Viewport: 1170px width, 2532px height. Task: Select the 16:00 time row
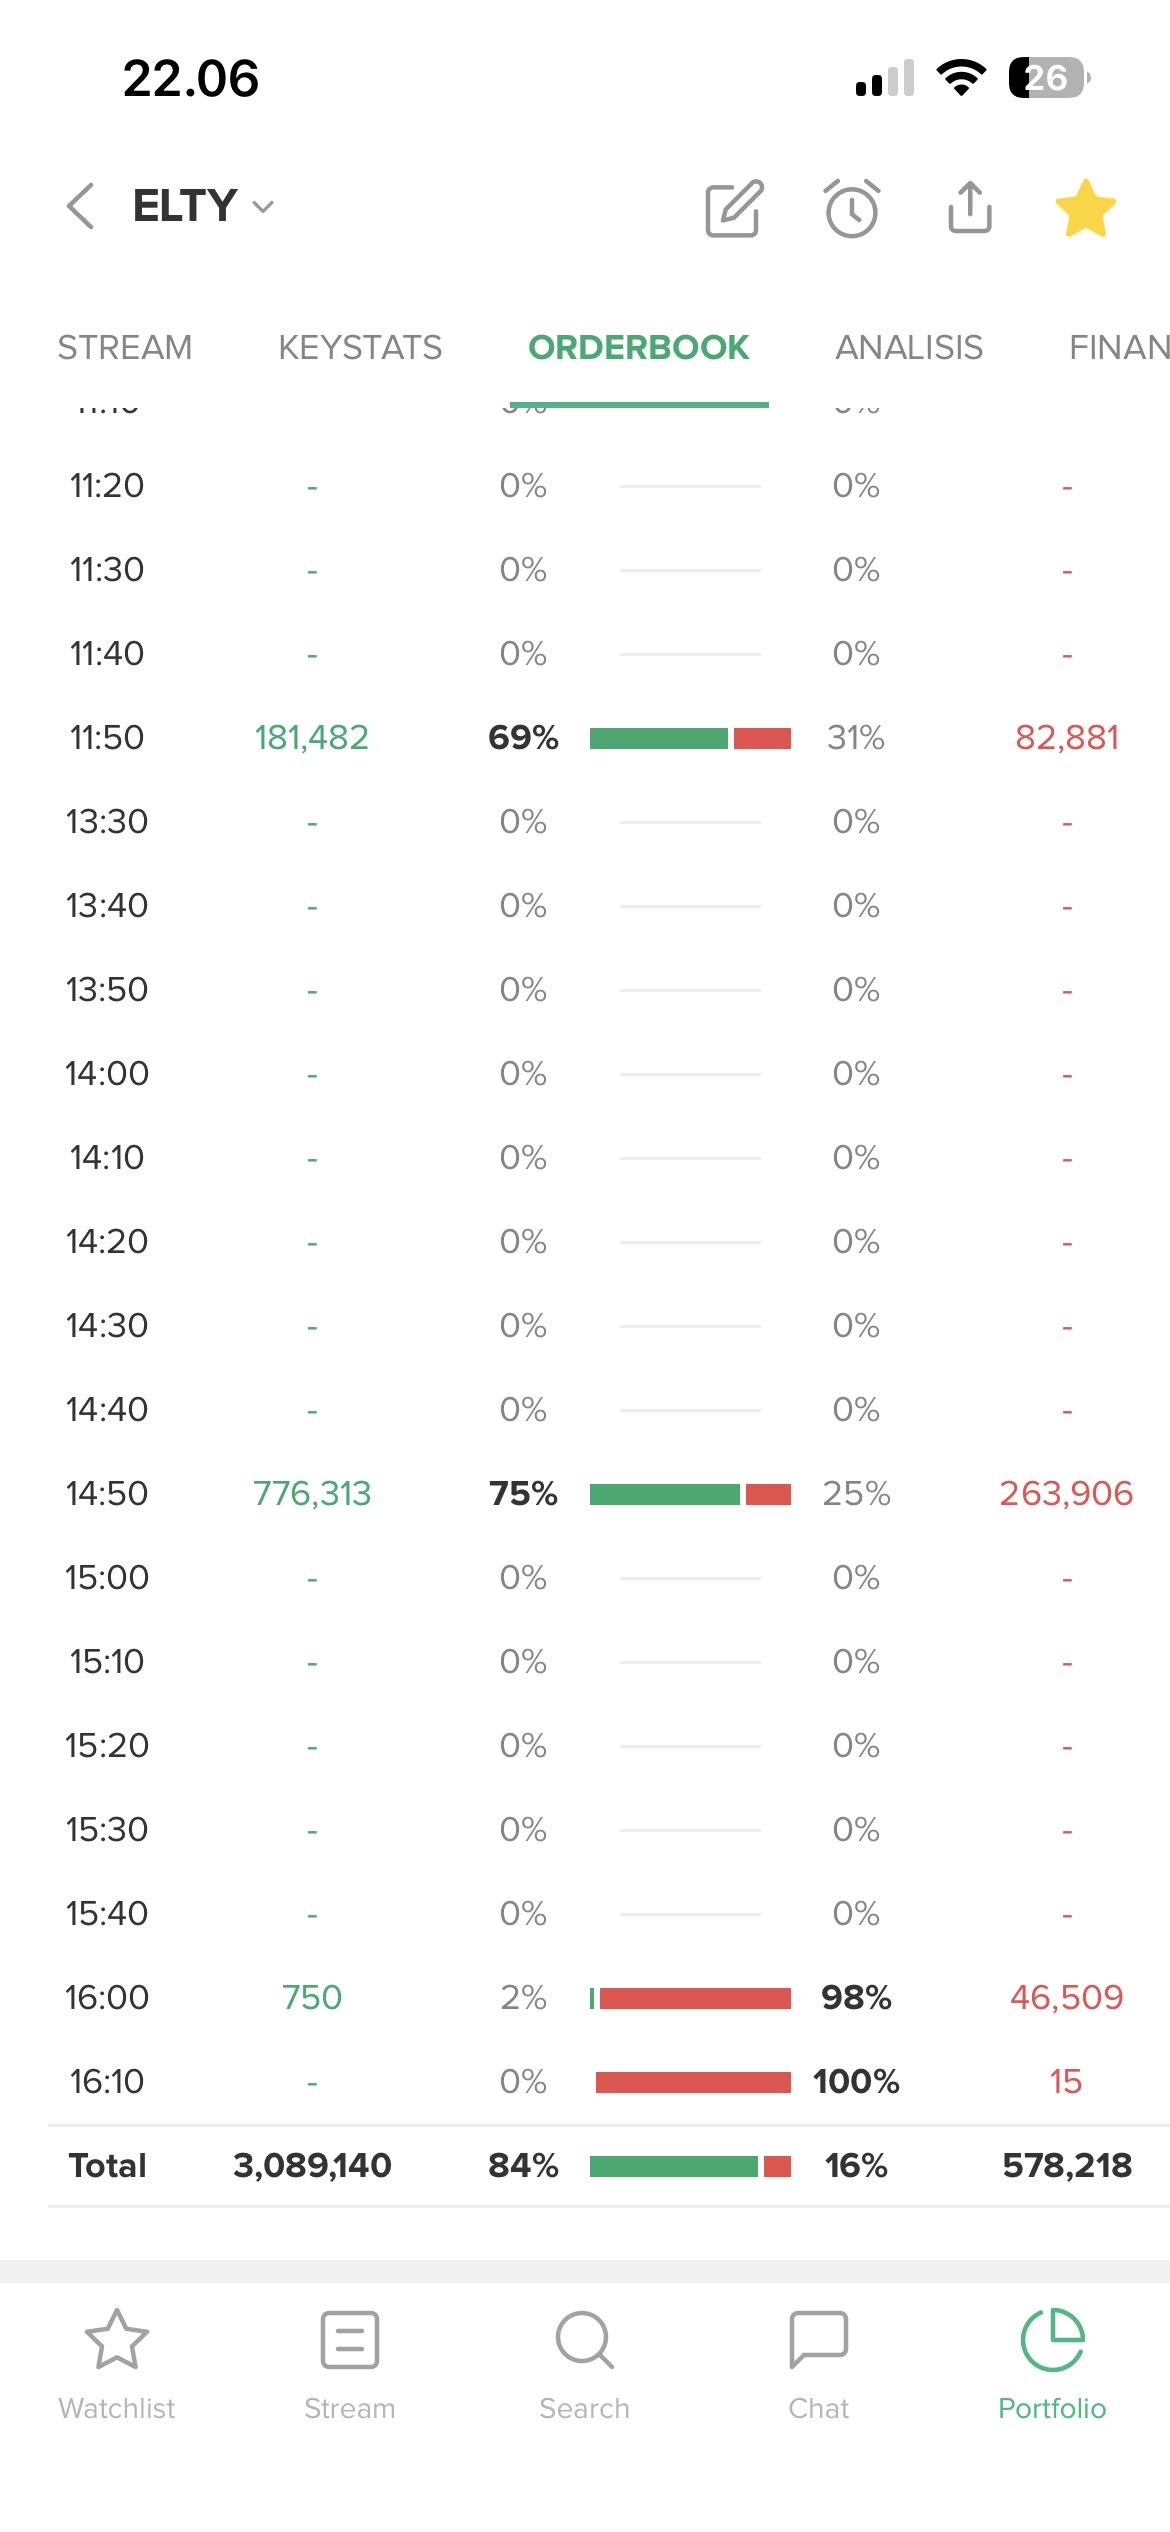pyautogui.click(x=107, y=1997)
